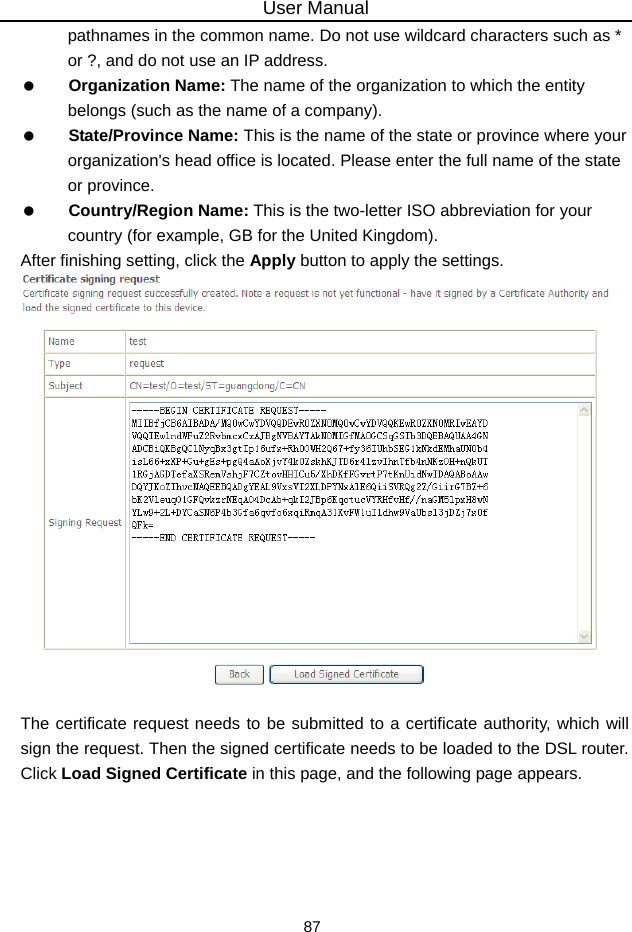632x932 pixels.
Task: Click the bold "Apply" word in instructions
Action: coord(272,261)
